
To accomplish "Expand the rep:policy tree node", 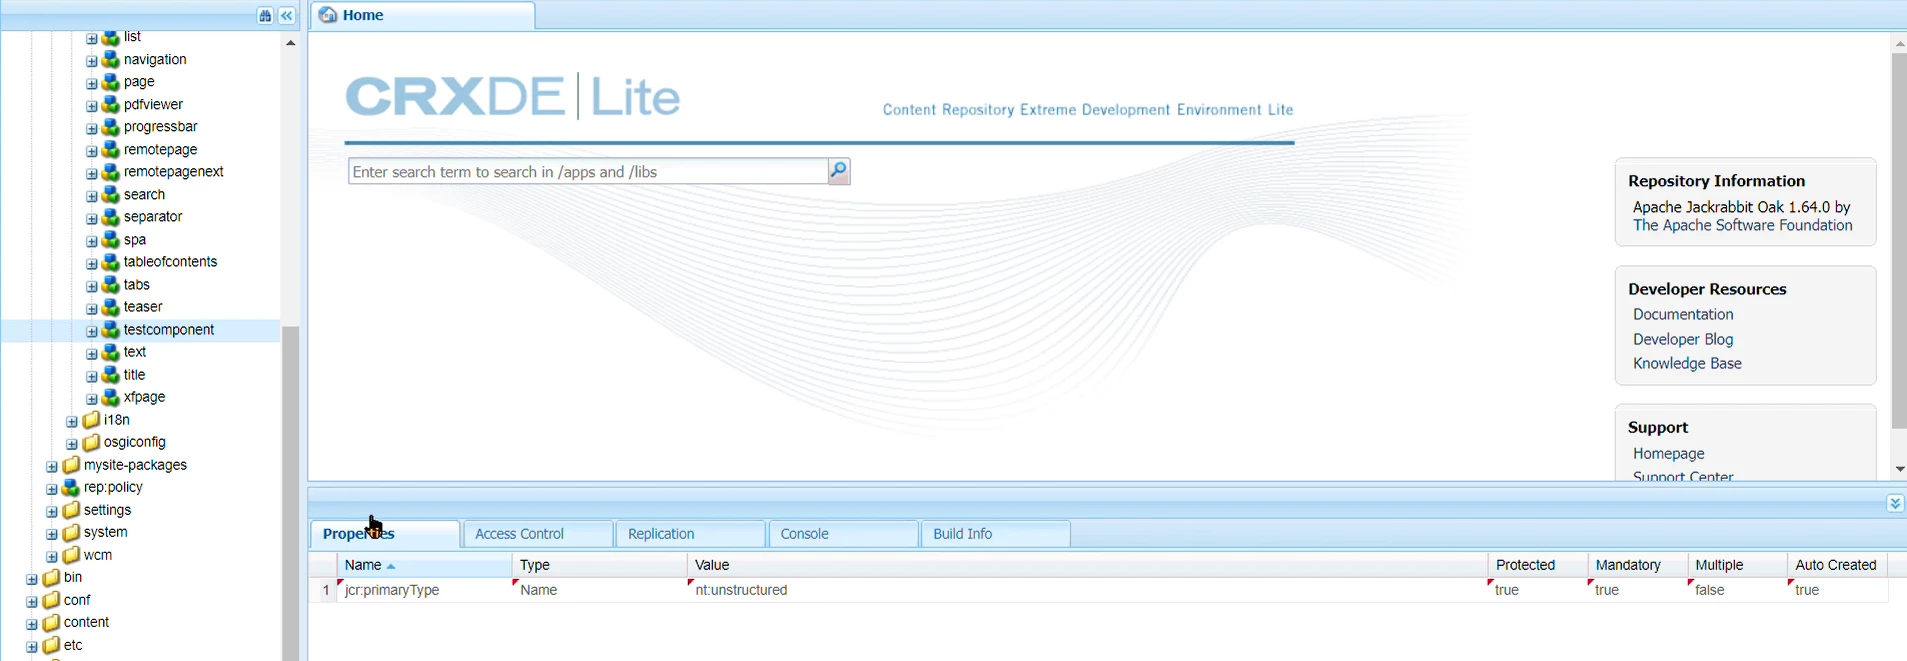I will (x=51, y=489).
